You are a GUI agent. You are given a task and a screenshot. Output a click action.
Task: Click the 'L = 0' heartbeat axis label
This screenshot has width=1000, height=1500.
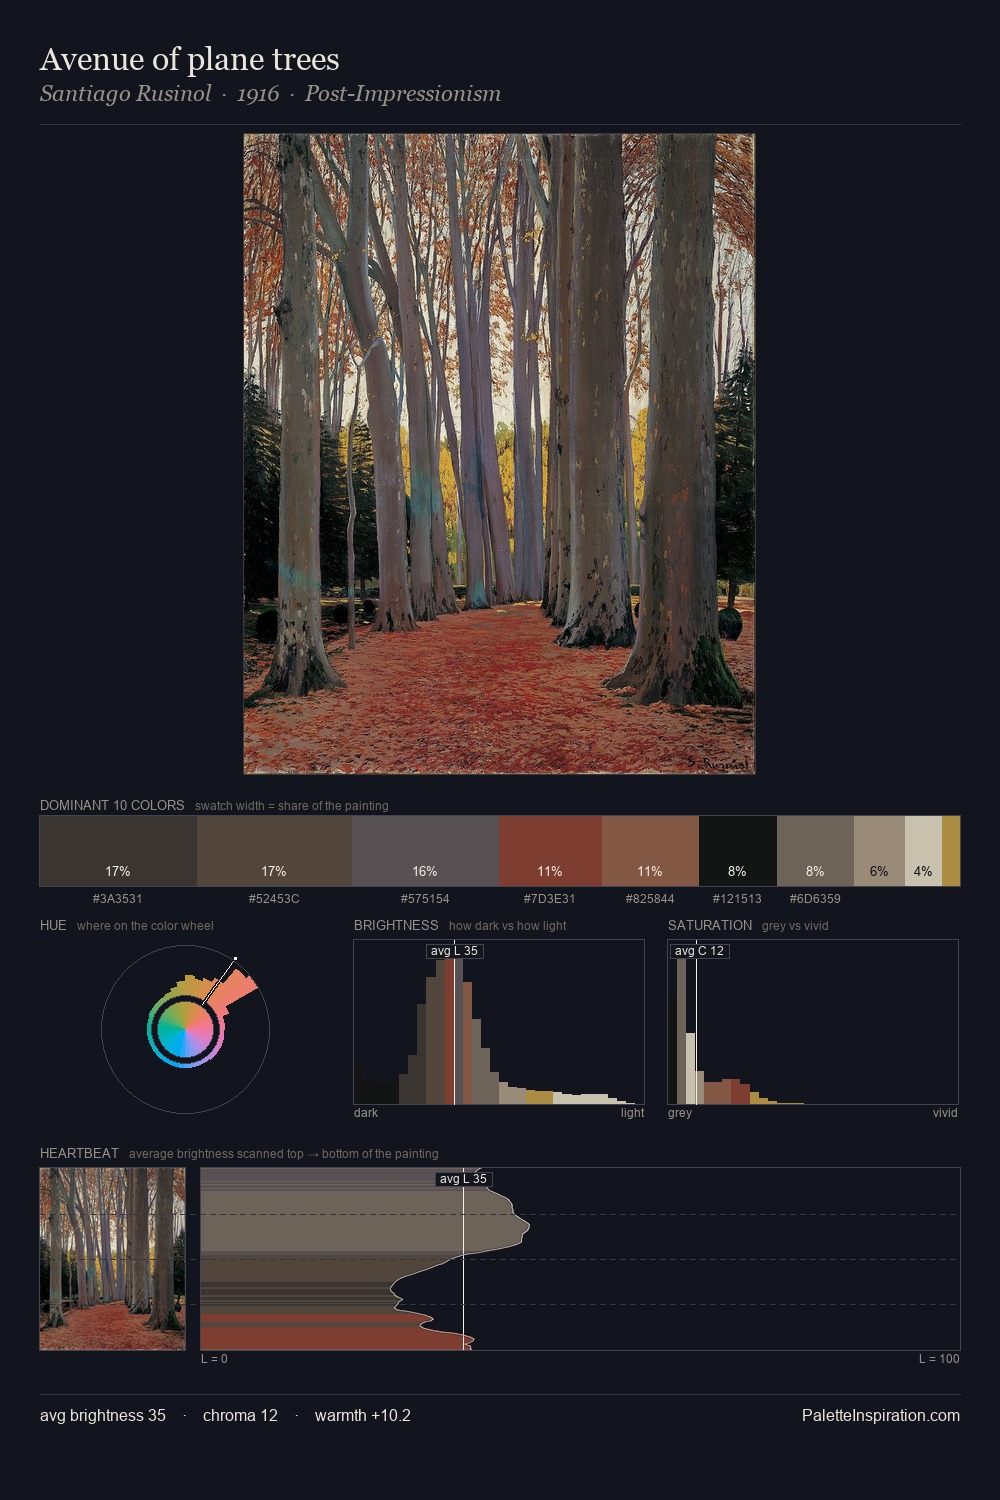[x=214, y=1359]
